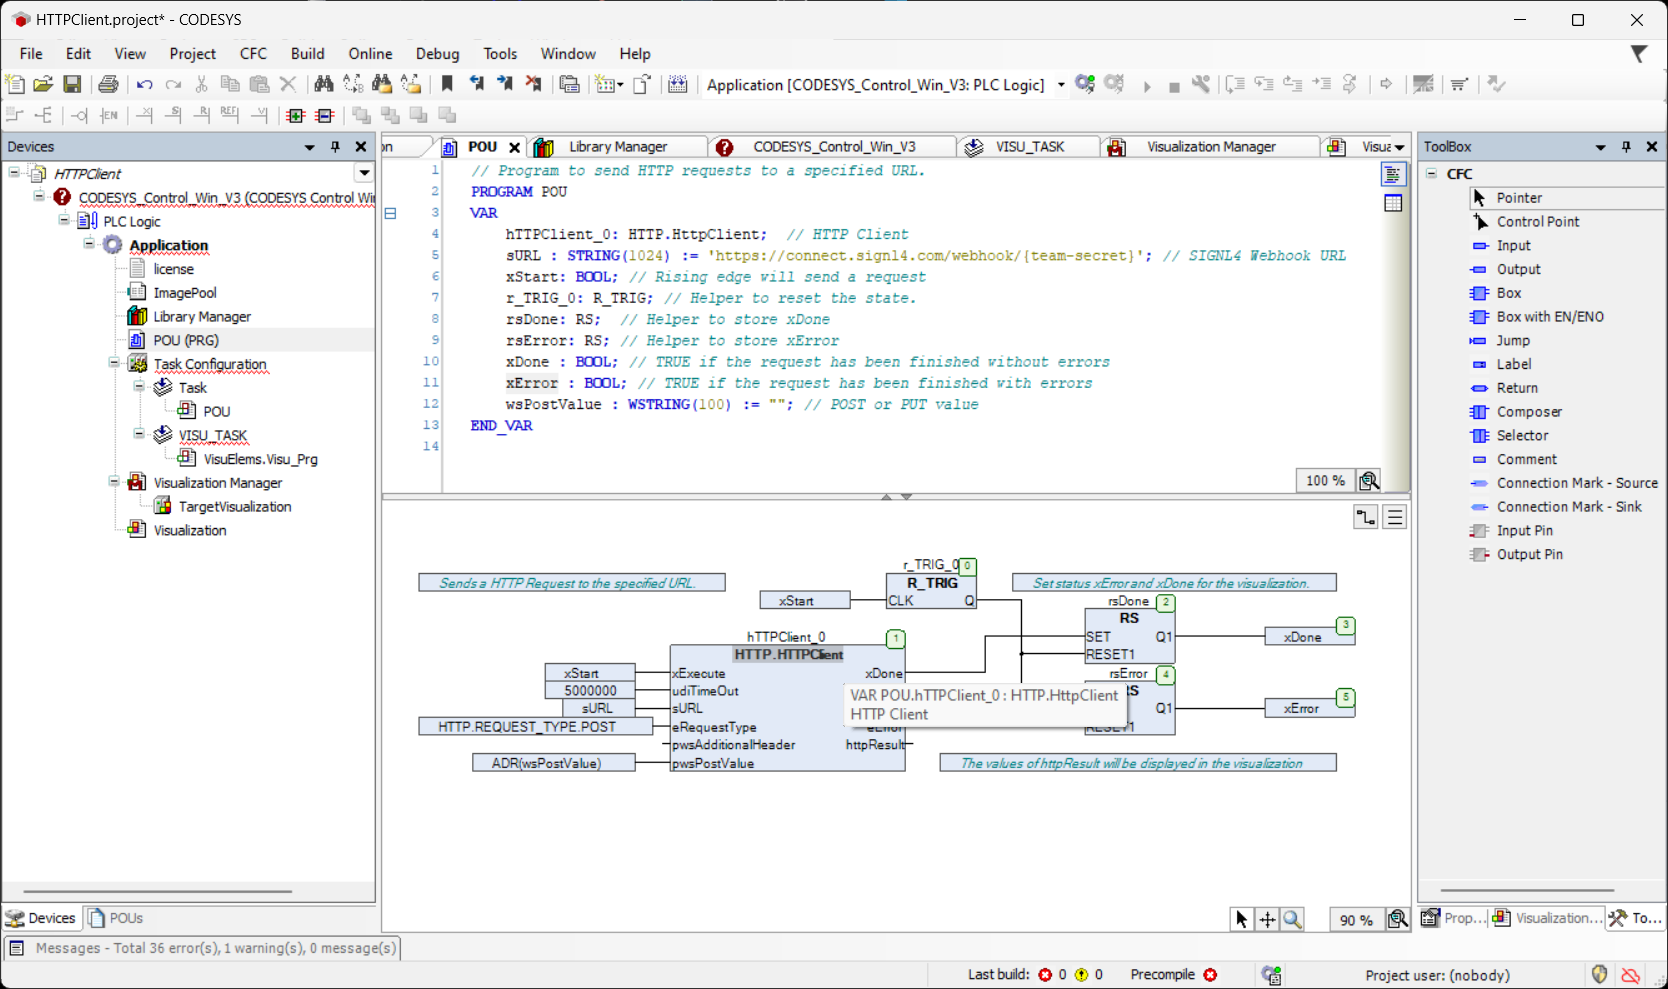Click the zoom magnifier next to 100 %
Viewport: 1668px width, 989px height.
pyautogui.click(x=1369, y=481)
